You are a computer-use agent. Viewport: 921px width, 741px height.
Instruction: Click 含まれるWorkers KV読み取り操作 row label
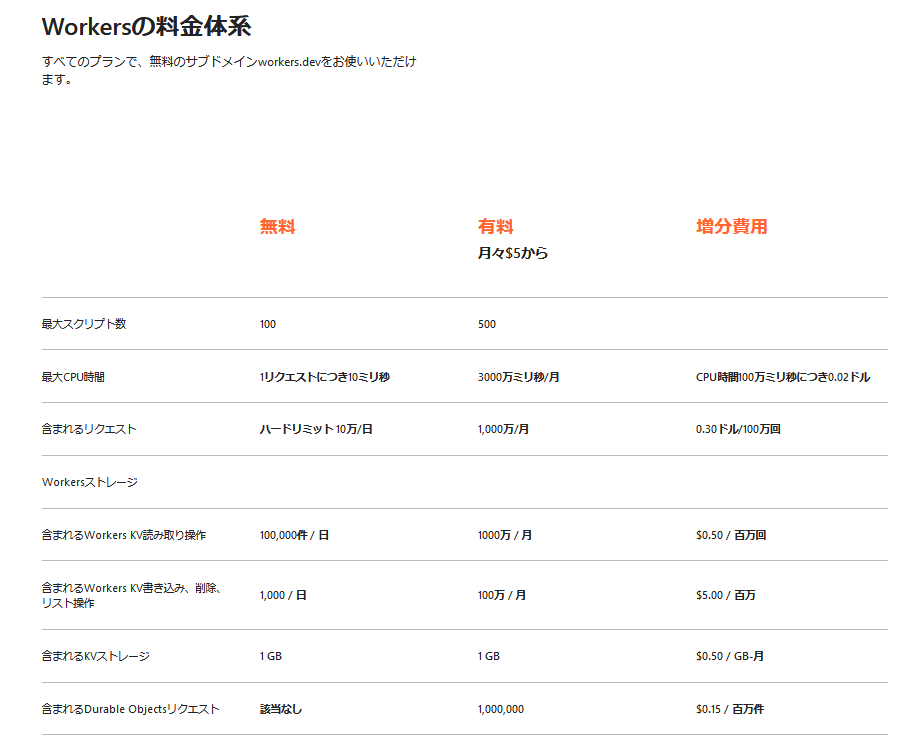point(124,535)
